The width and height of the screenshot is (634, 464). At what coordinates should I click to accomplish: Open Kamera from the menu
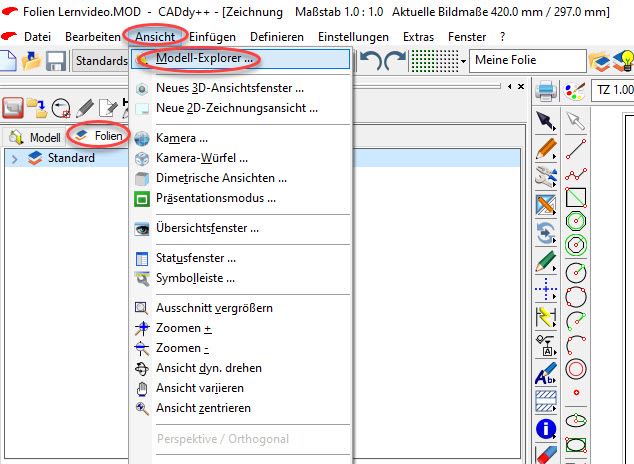click(x=241, y=138)
